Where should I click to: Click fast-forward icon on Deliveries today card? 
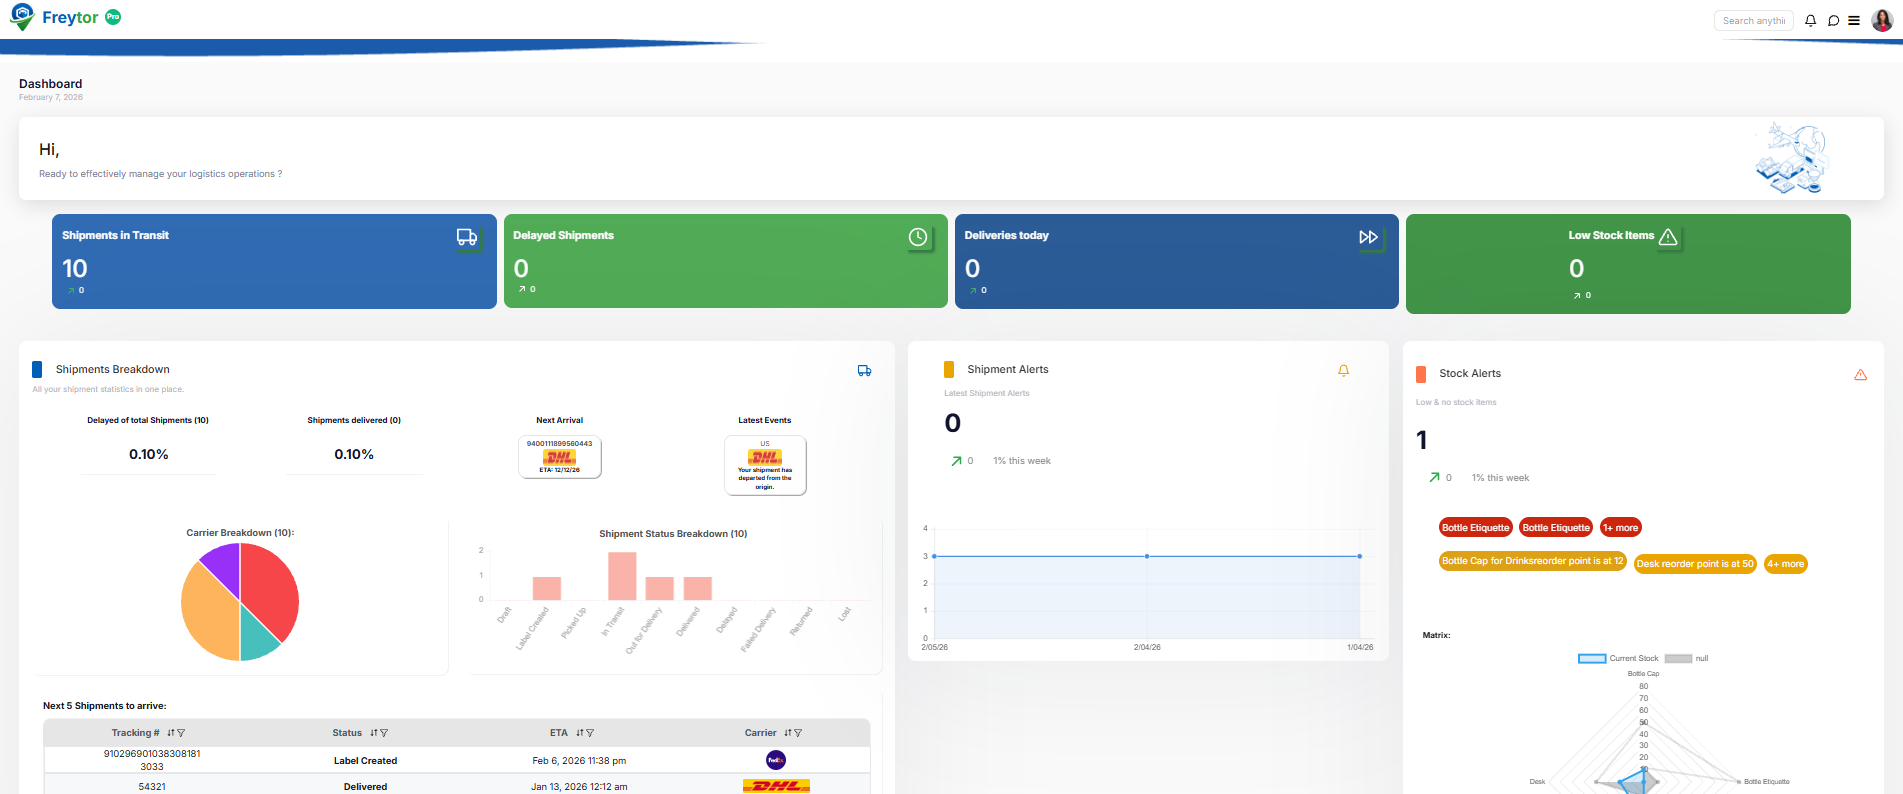tap(1369, 237)
